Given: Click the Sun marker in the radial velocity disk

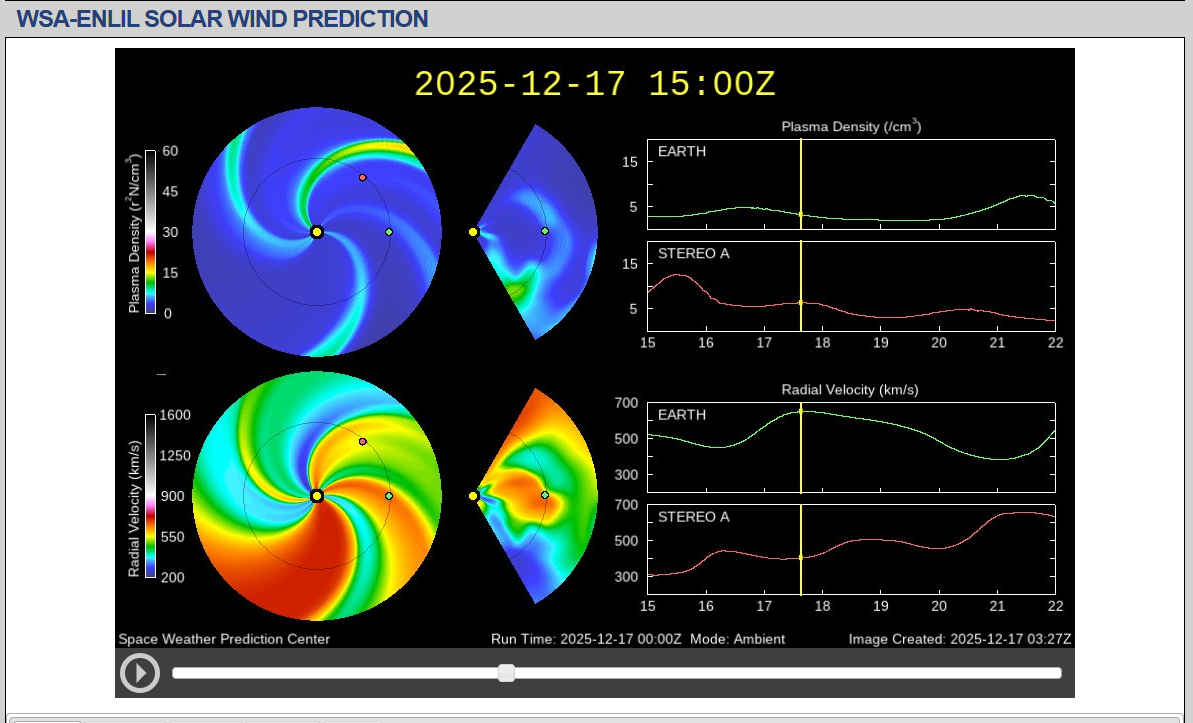Looking at the screenshot, I should point(317,496).
